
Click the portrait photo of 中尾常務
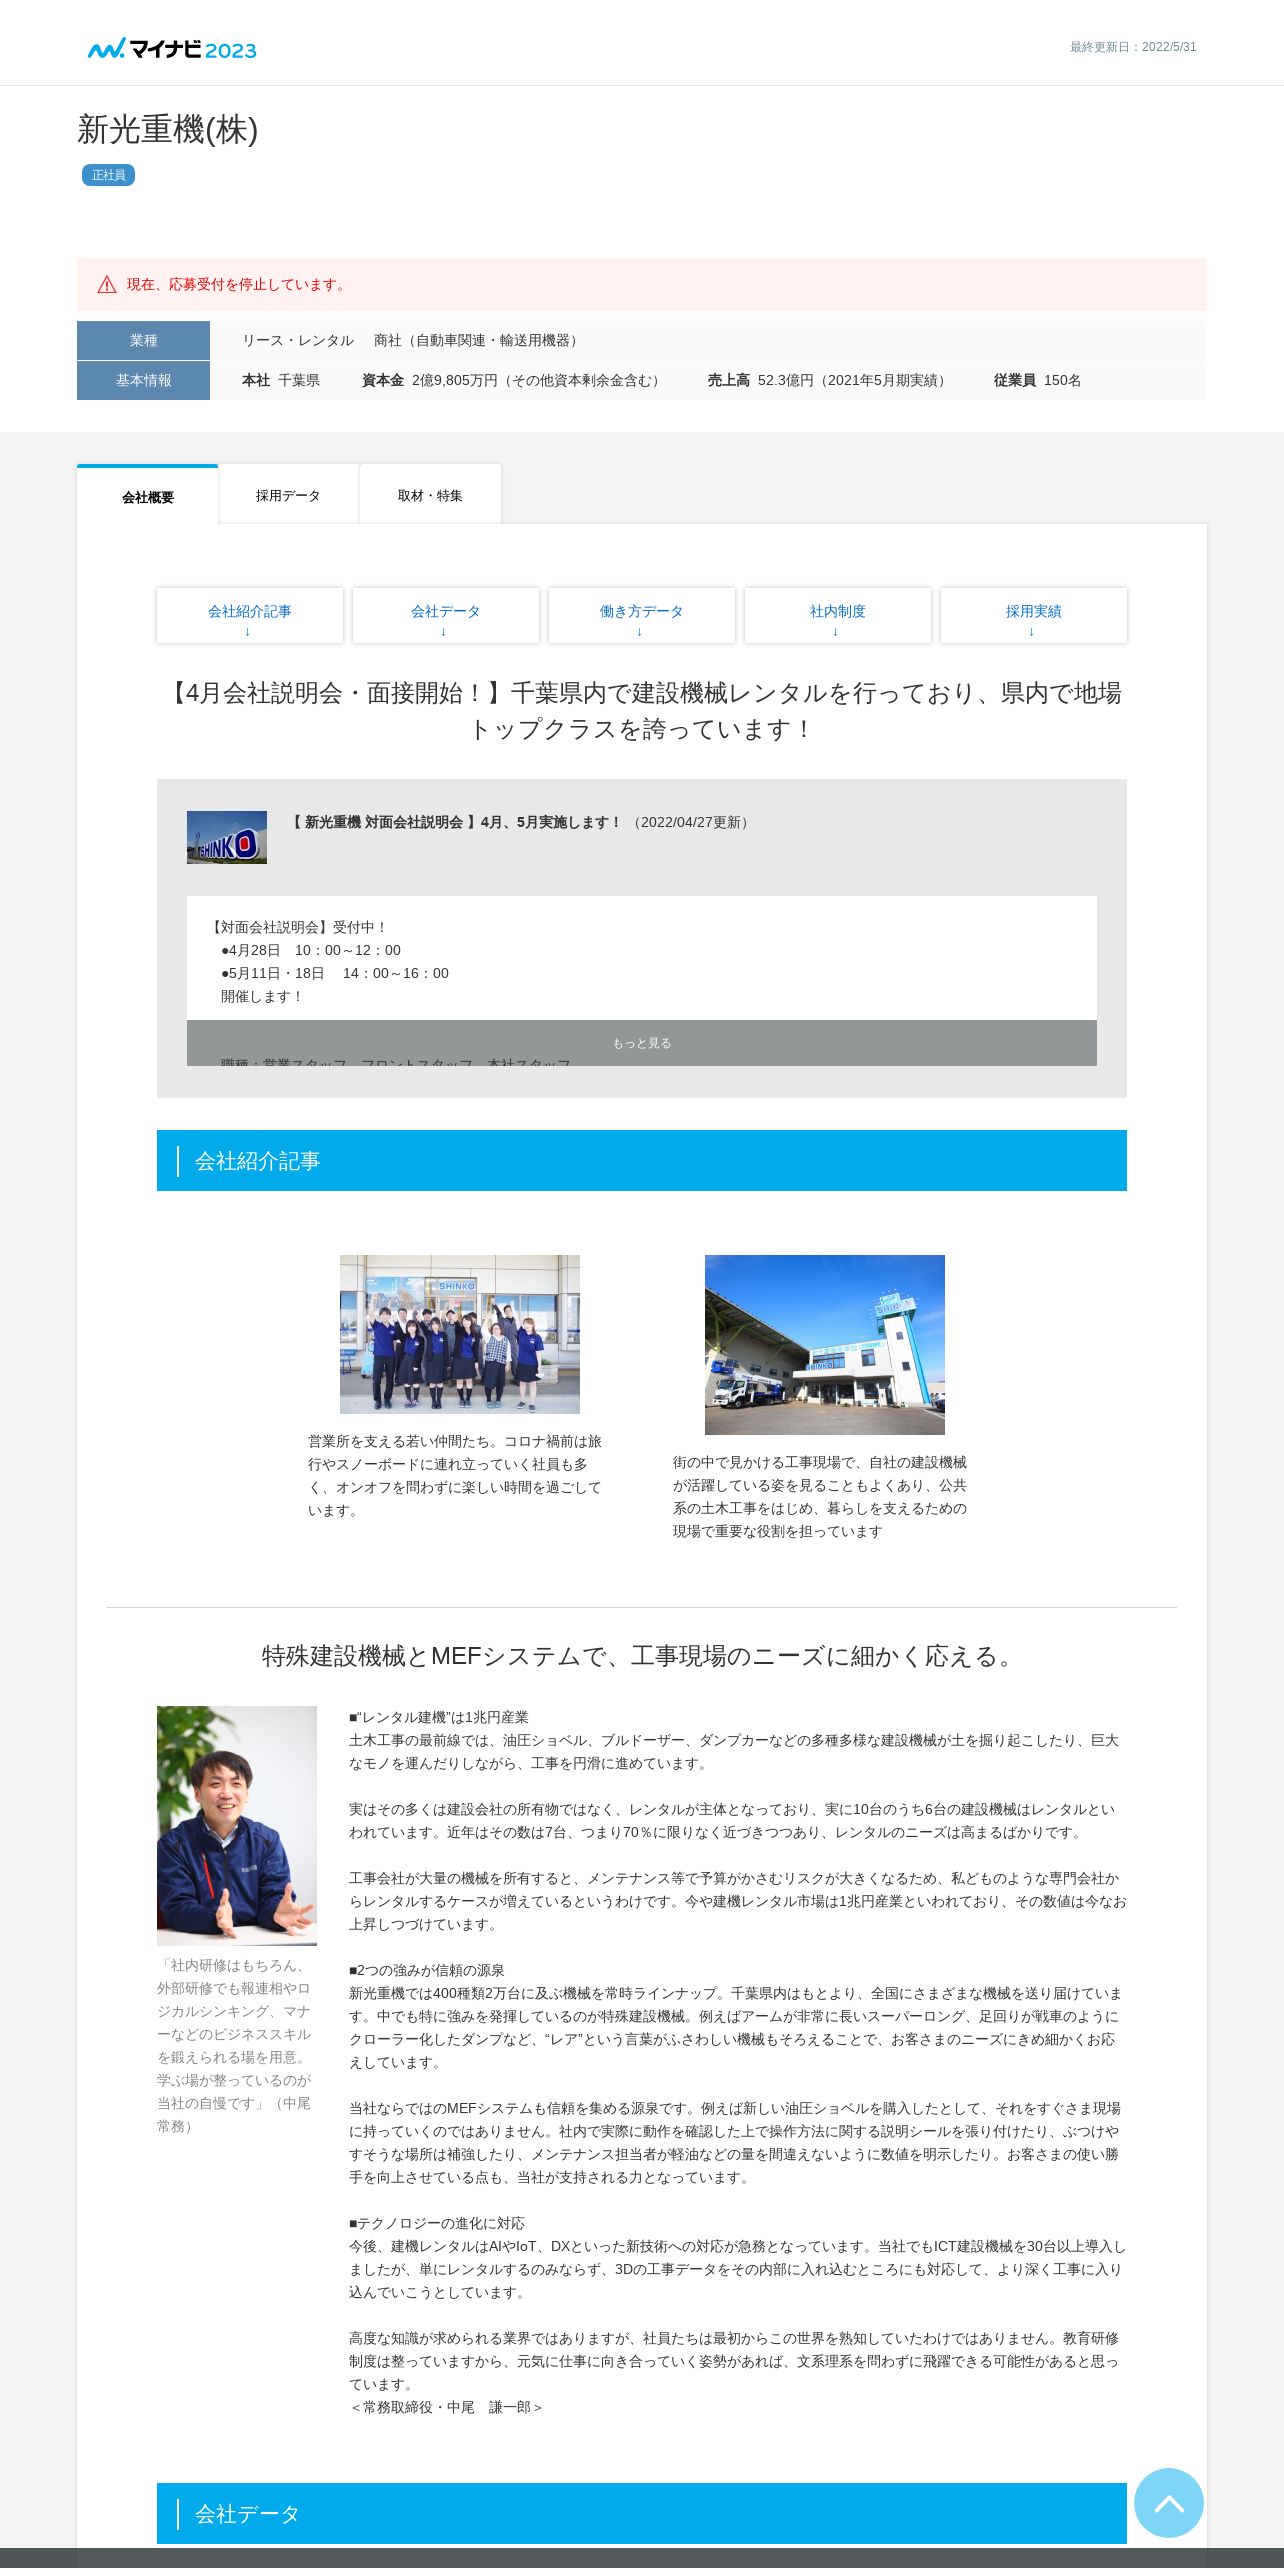point(237,1825)
